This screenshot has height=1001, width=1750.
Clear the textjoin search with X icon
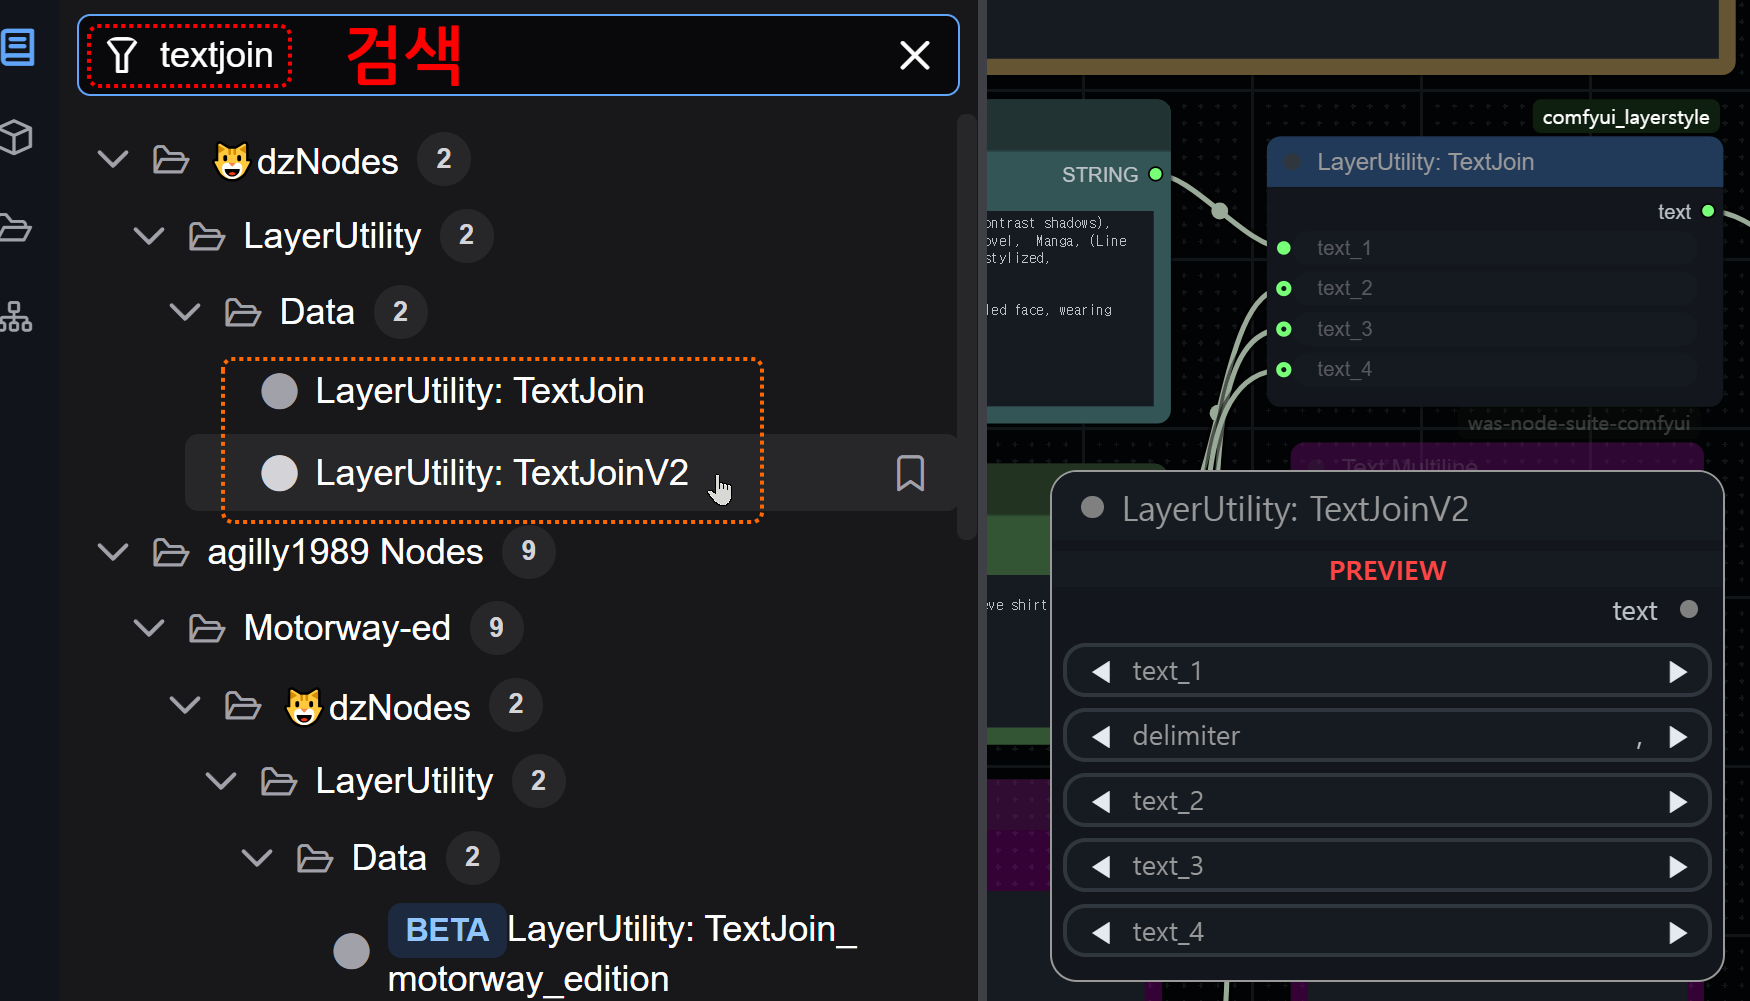click(915, 55)
